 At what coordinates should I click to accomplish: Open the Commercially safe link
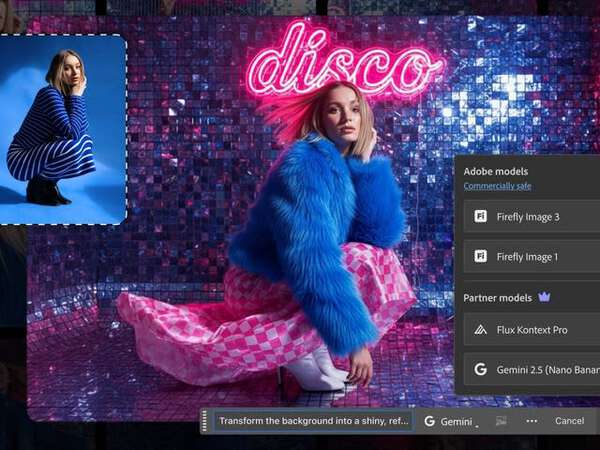pos(499,186)
